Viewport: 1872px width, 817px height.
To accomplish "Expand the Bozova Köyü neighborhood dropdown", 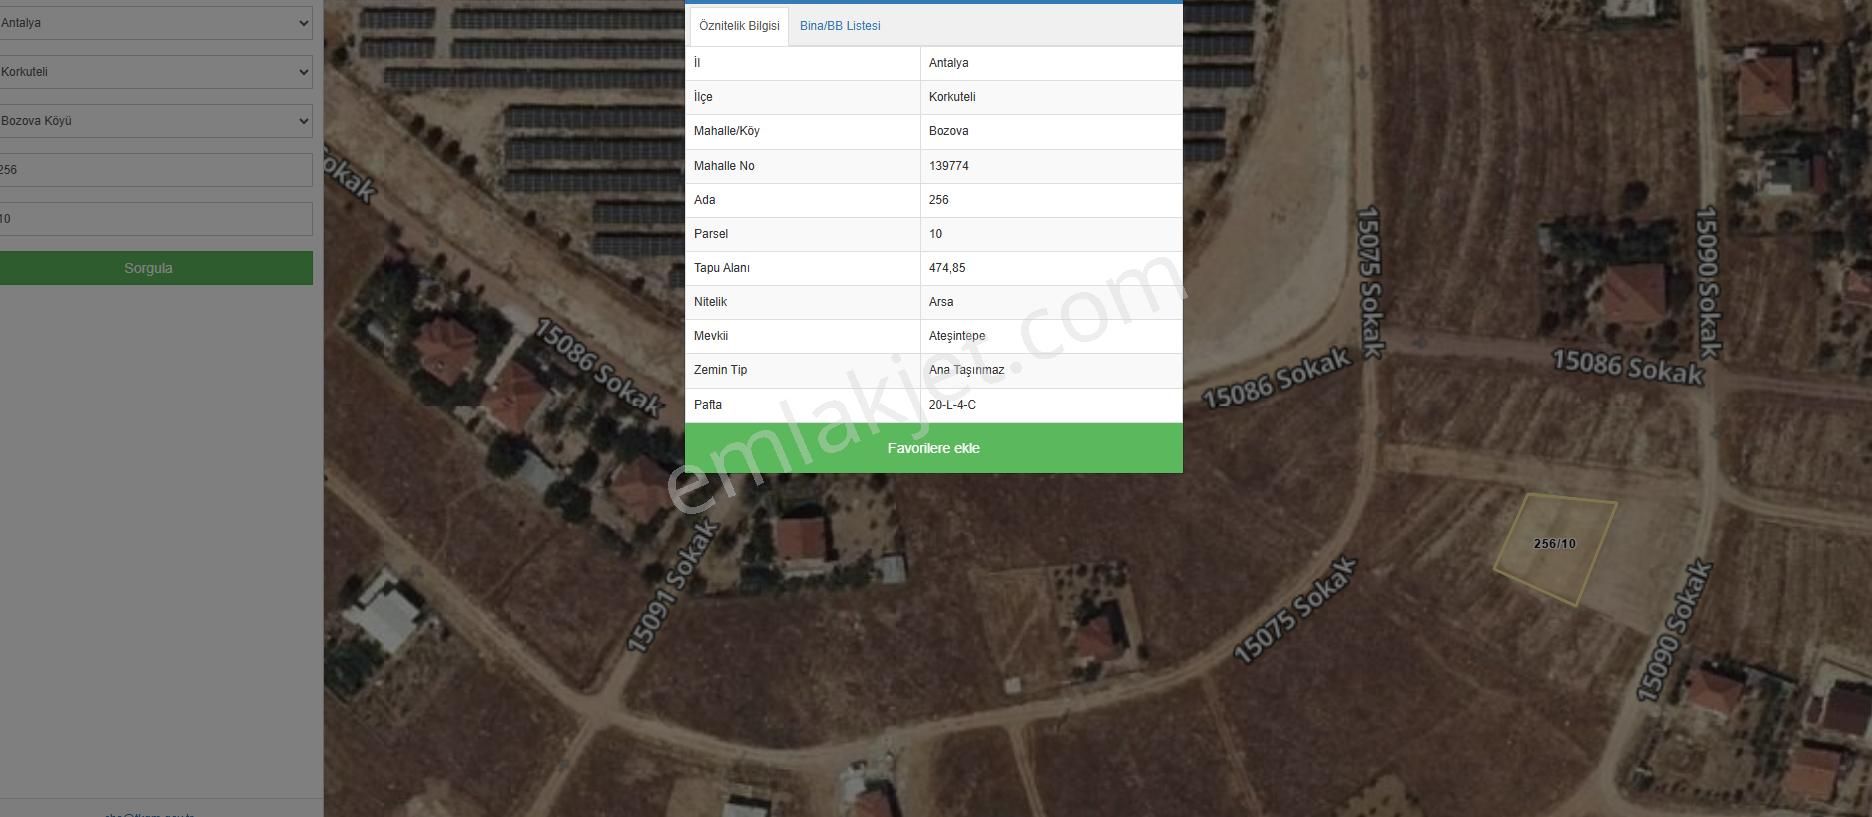I will 154,121.
